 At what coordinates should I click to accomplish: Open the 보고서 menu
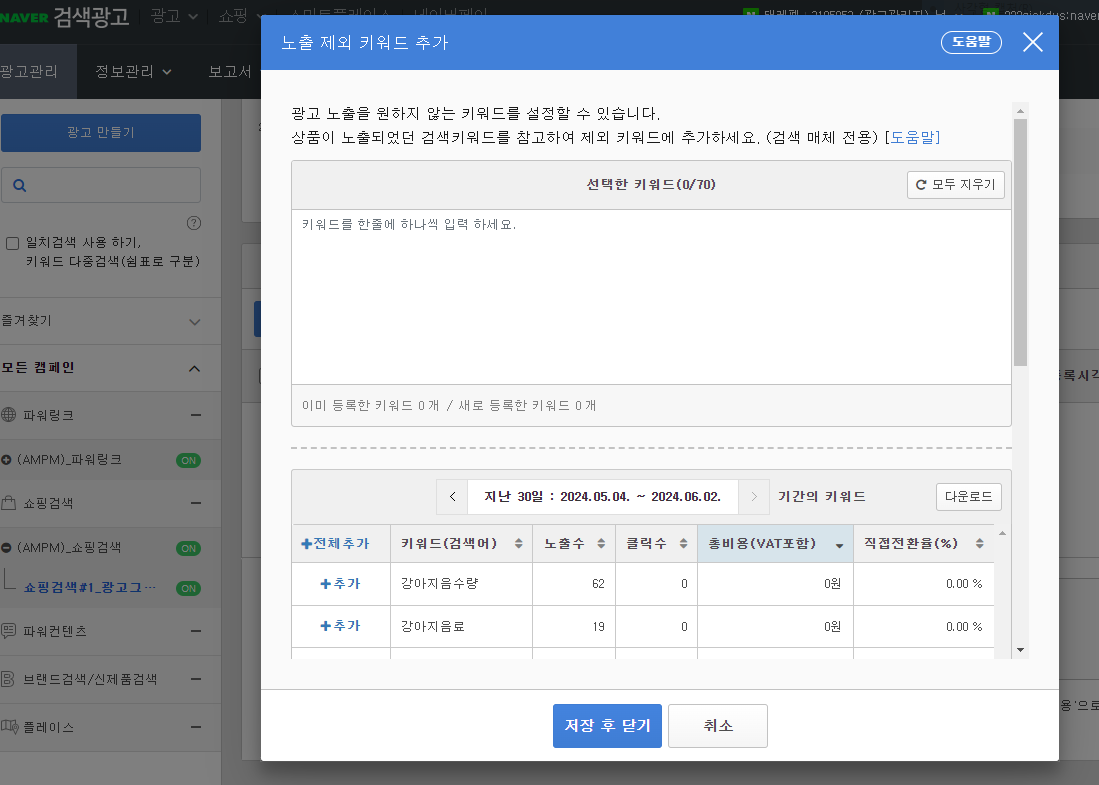click(x=230, y=71)
